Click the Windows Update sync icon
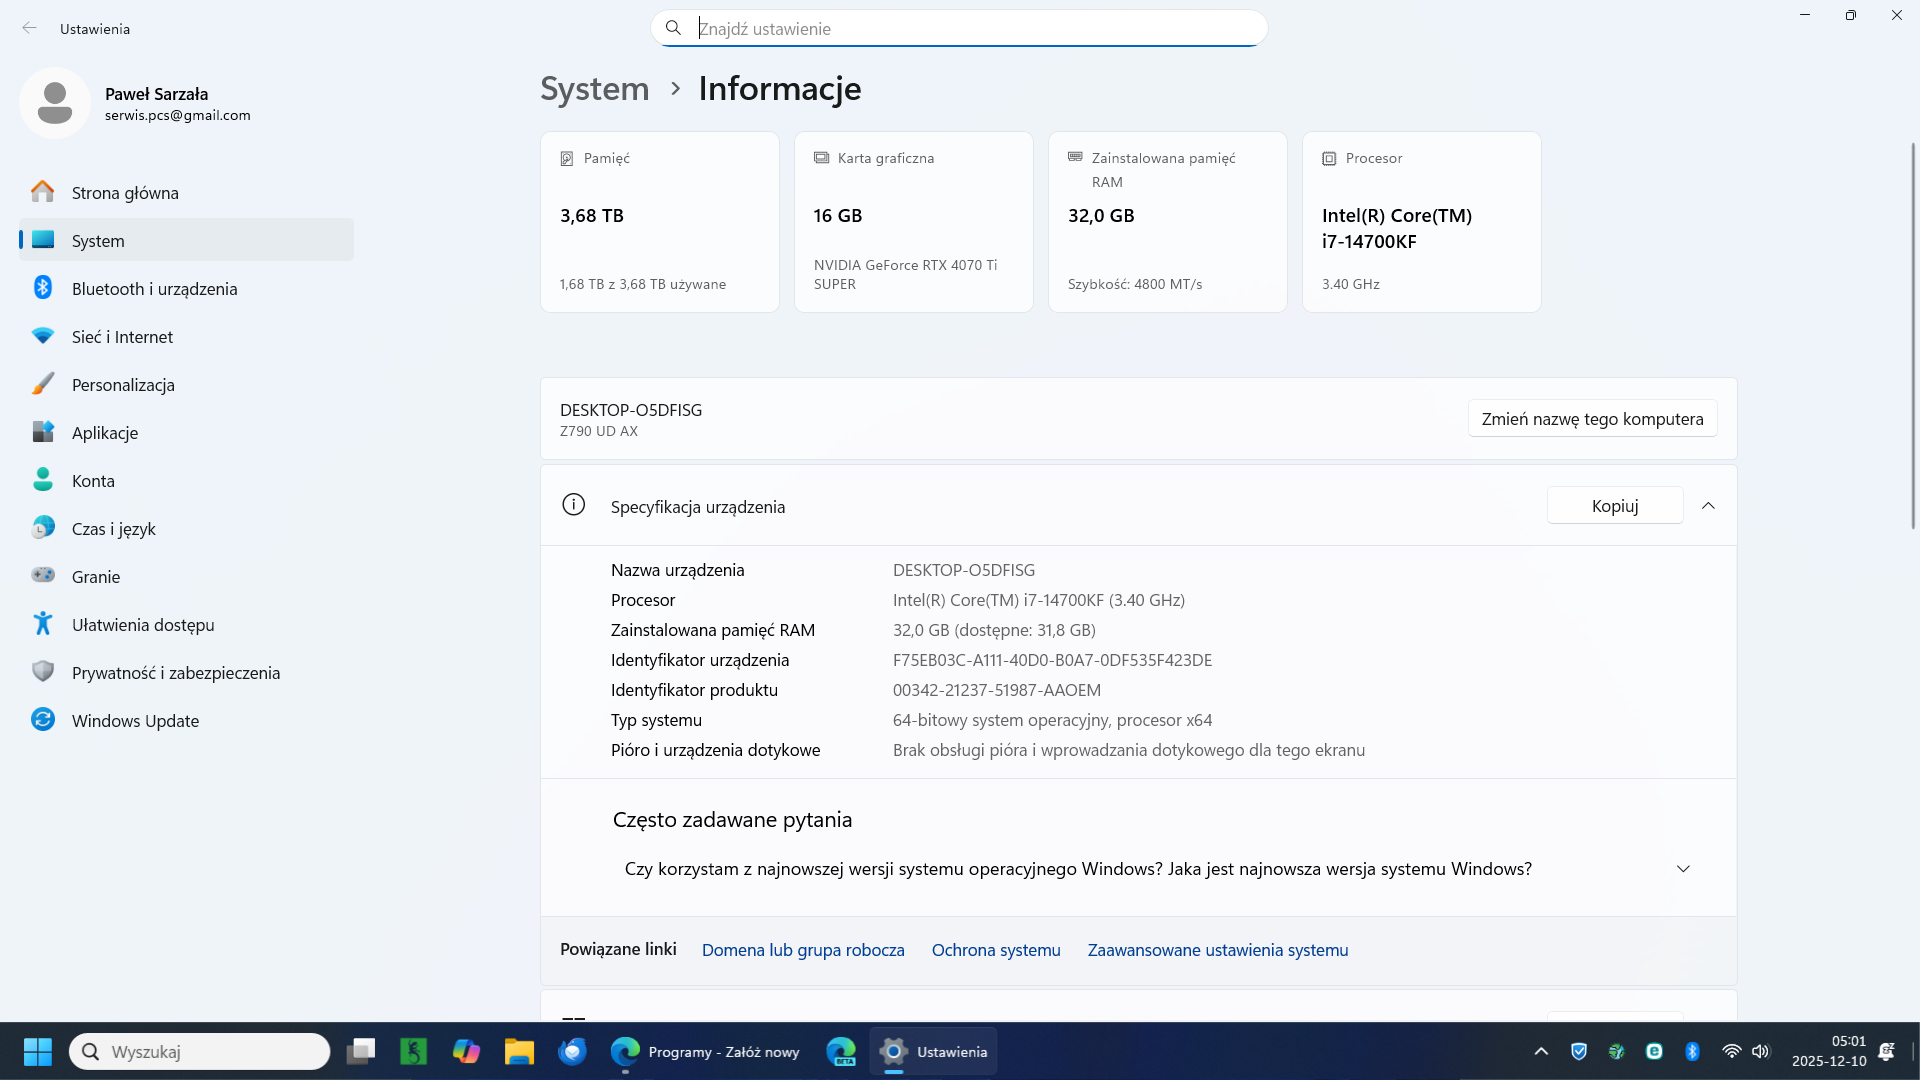The image size is (1920, 1080). (x=42, y=720)
